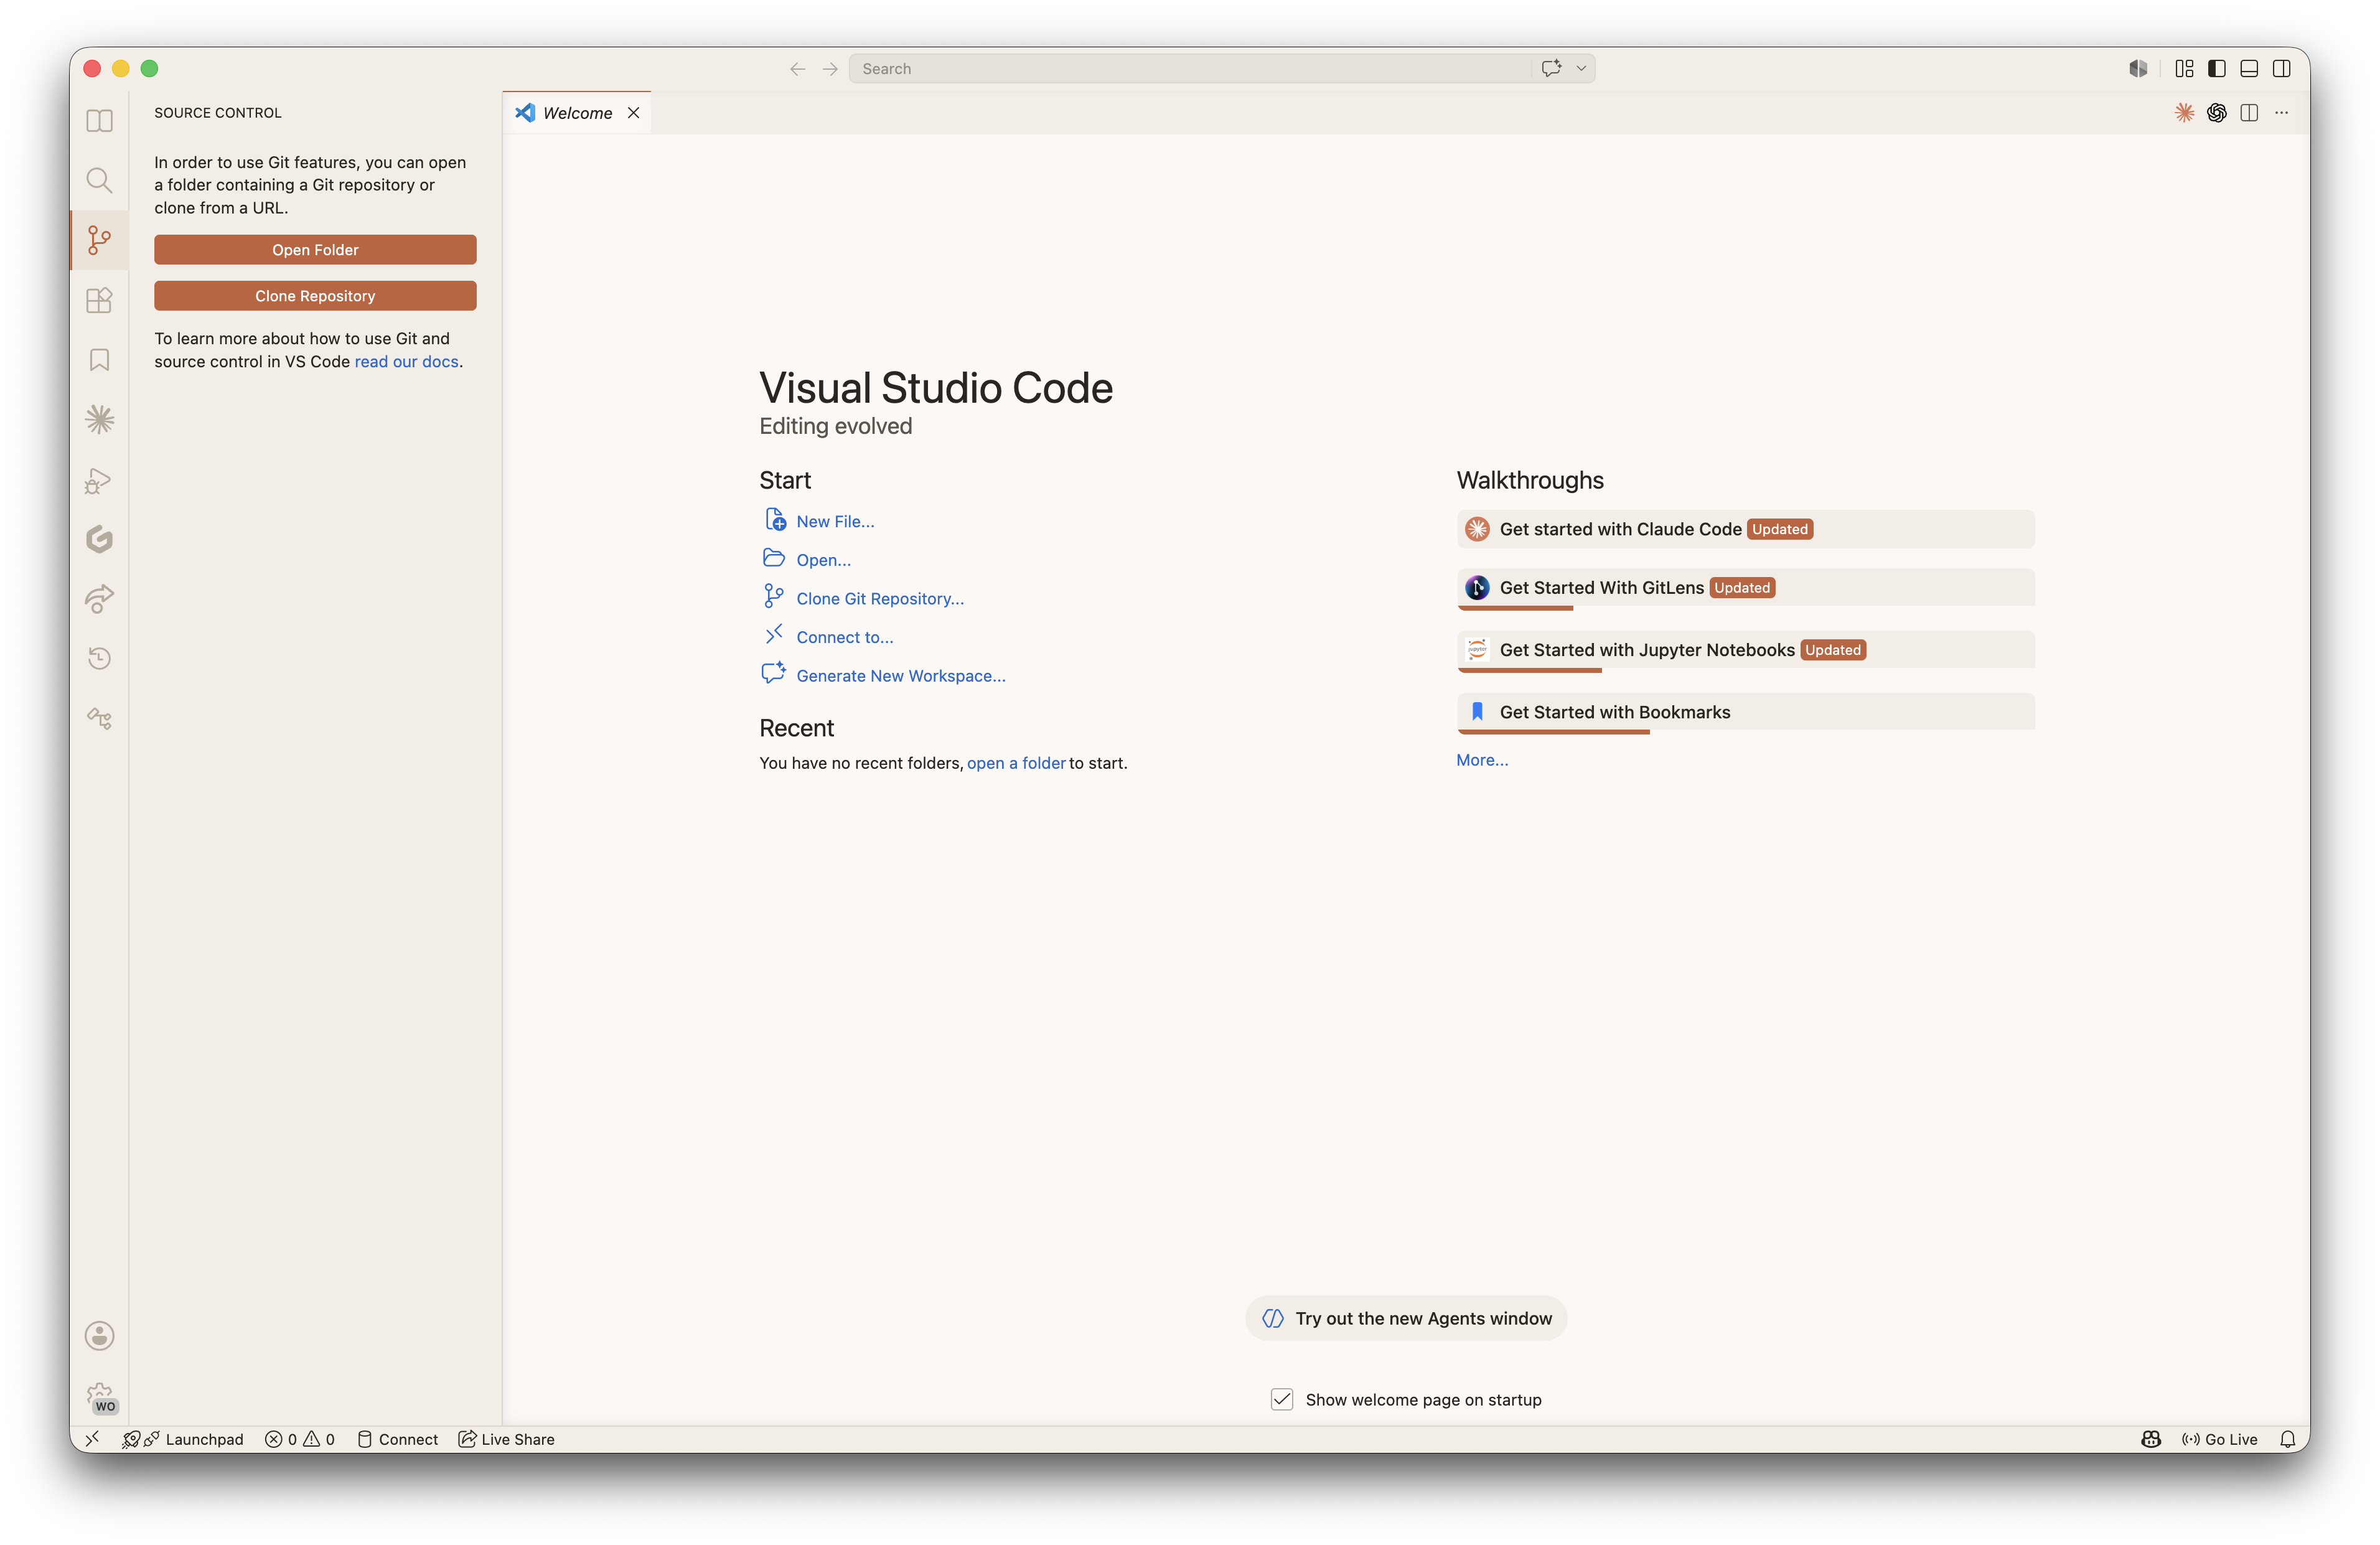Start Live Share from the status bar
This screenshot has height=1545, width=2380.
coord(506,1439)
